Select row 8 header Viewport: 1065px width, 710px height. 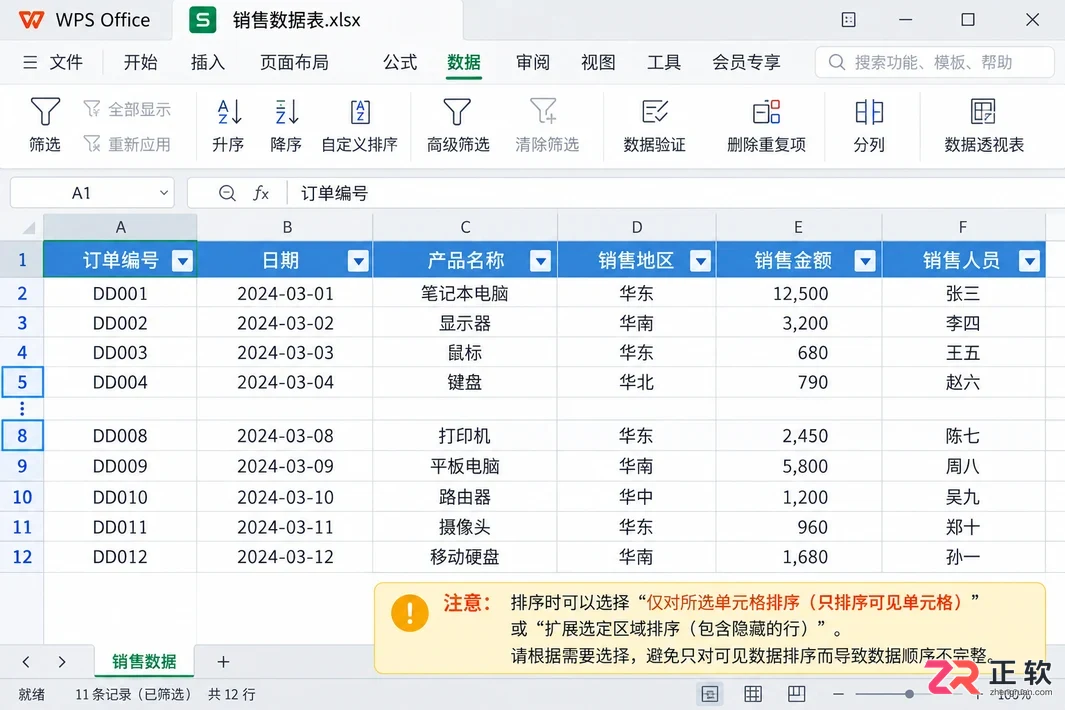point(22,436)
